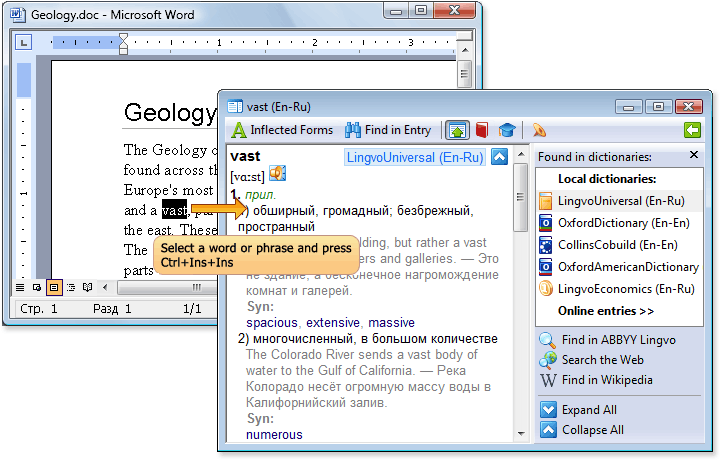Collapse the LingvoUniversal card with blue chevron

tap(499, 157)
